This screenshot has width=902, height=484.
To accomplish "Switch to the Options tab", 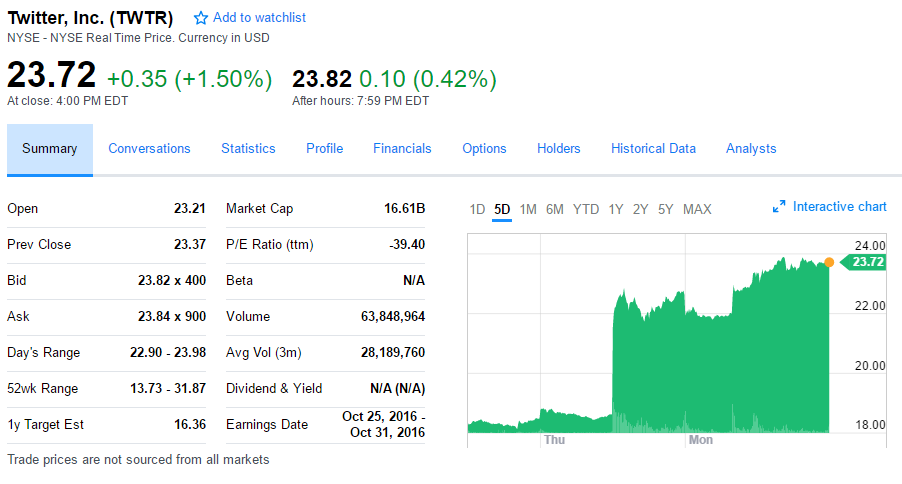I will point(484,148).
